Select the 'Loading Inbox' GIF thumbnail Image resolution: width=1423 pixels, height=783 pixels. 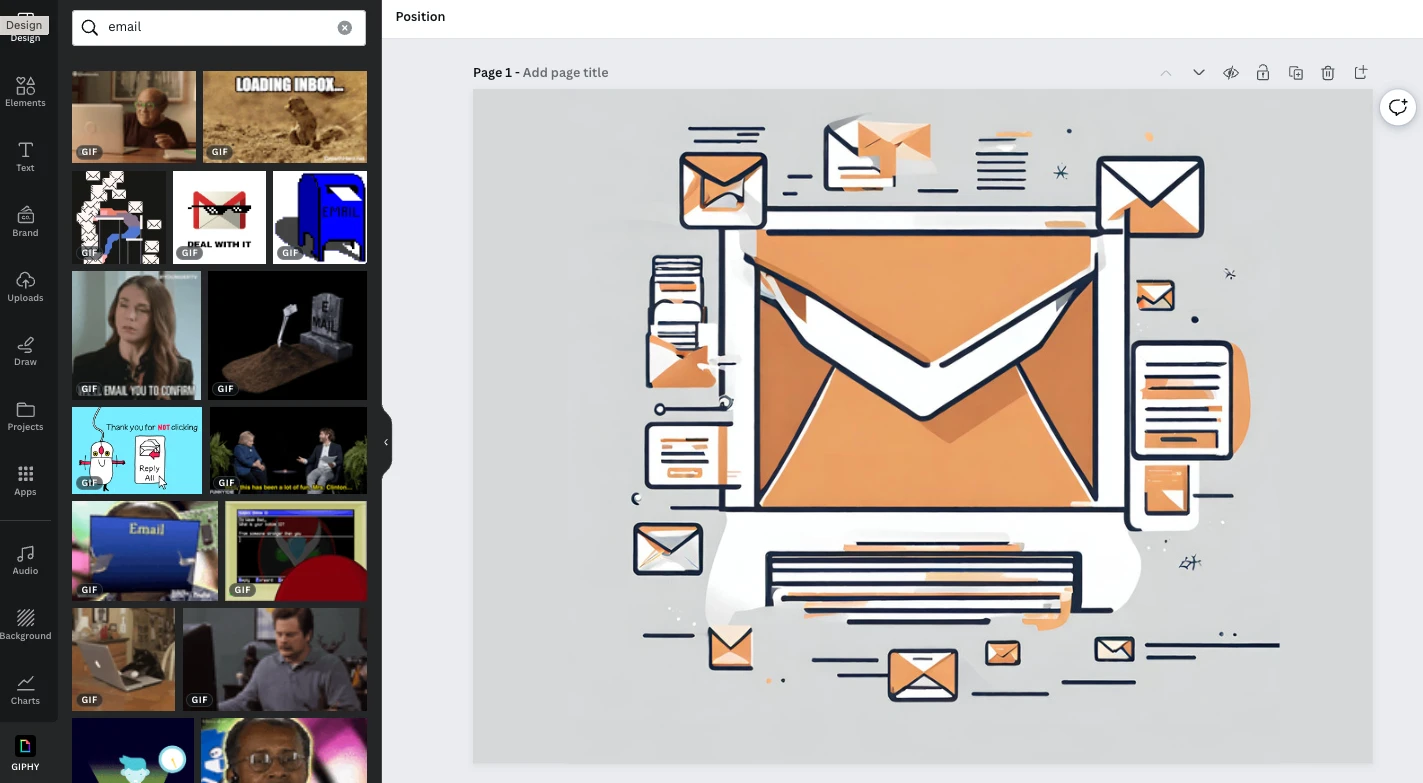click(x=285, y=117)
